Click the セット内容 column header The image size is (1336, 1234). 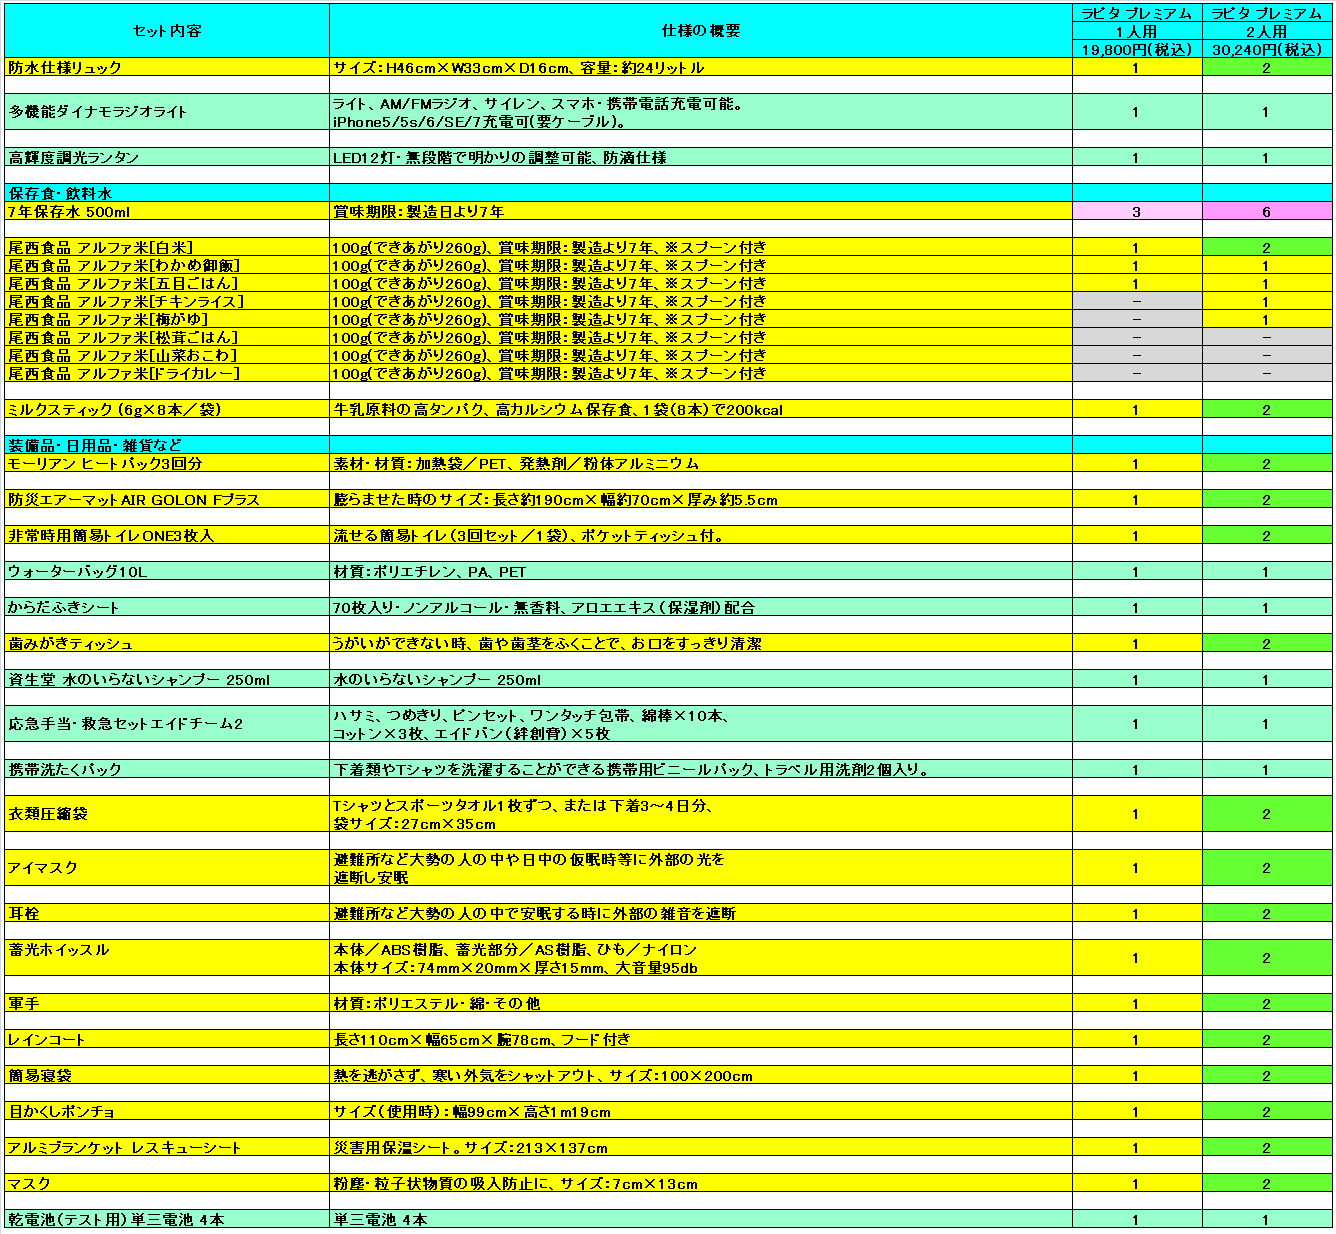point(167,31)
